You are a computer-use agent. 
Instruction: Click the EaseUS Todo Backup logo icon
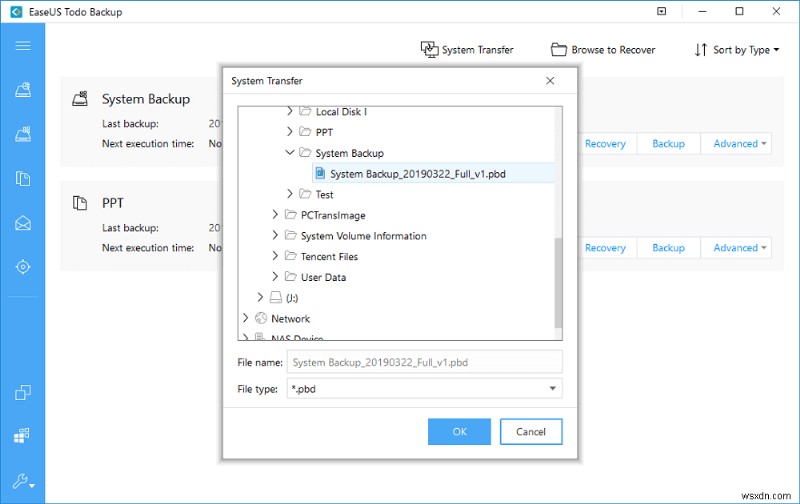16,12
